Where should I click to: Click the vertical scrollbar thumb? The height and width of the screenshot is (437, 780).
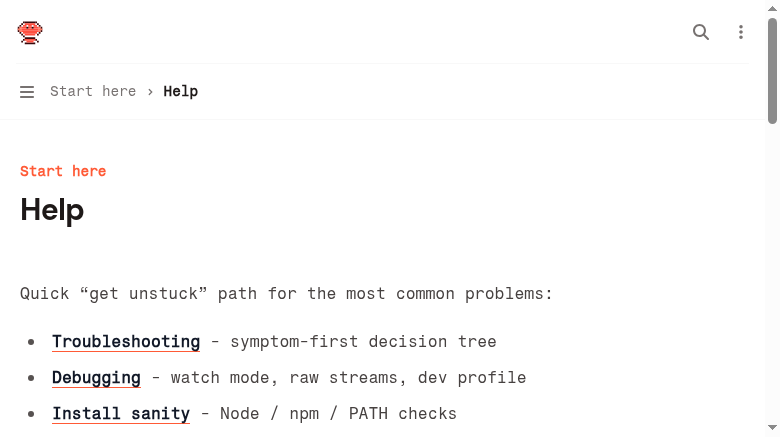[x=772, y=71]
